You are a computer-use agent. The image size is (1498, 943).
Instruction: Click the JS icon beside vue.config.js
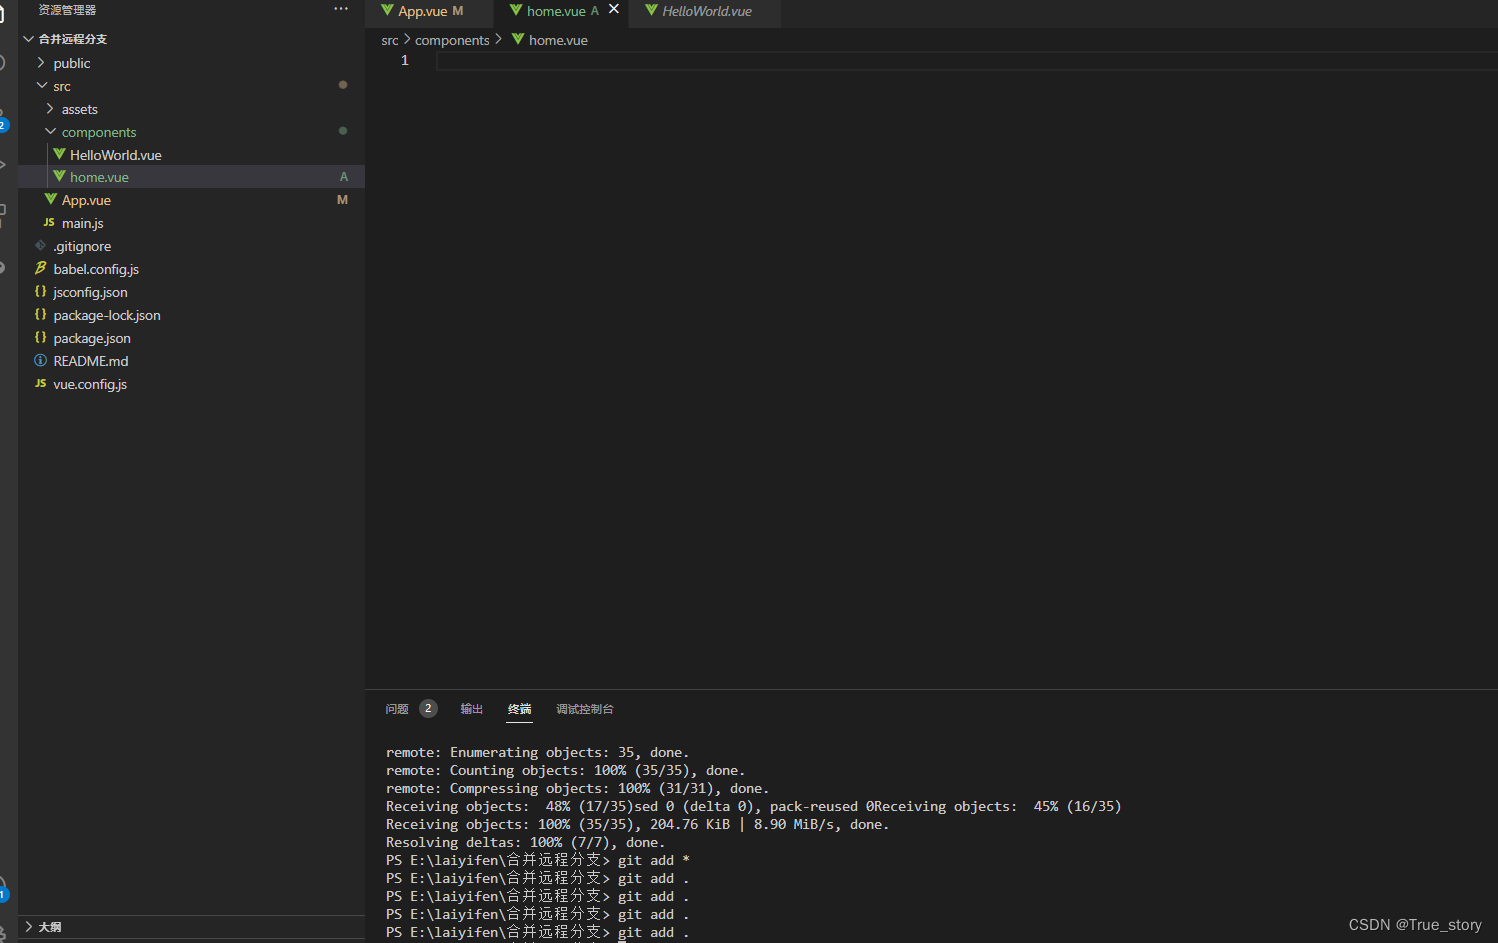click(41, 383)
